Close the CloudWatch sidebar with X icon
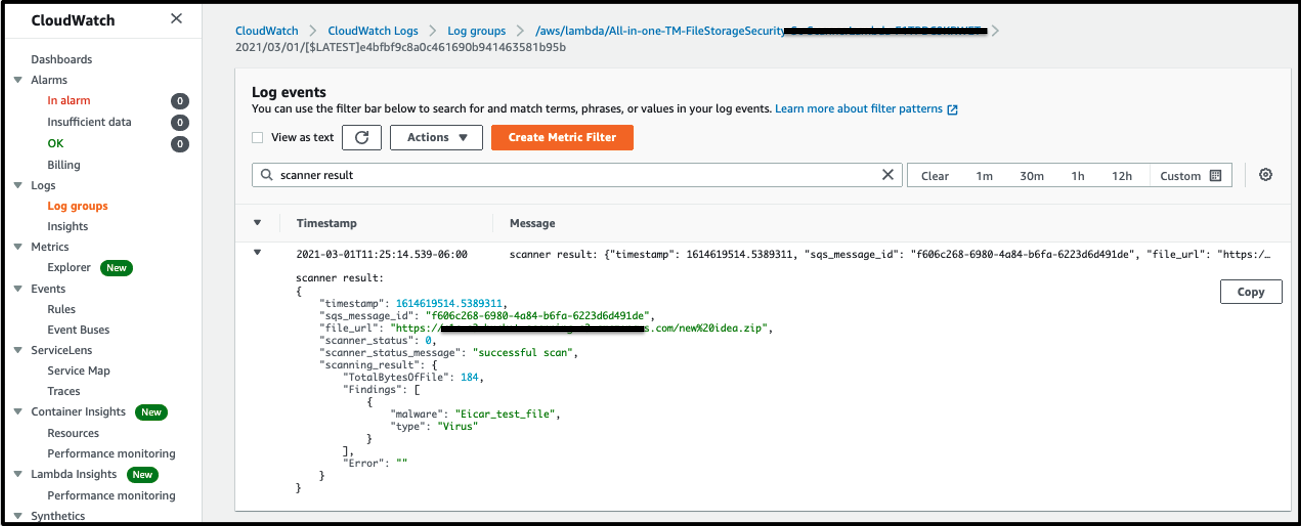Image resolution: width=1301 pixels, height=526 pixels. tap(176, 19)
